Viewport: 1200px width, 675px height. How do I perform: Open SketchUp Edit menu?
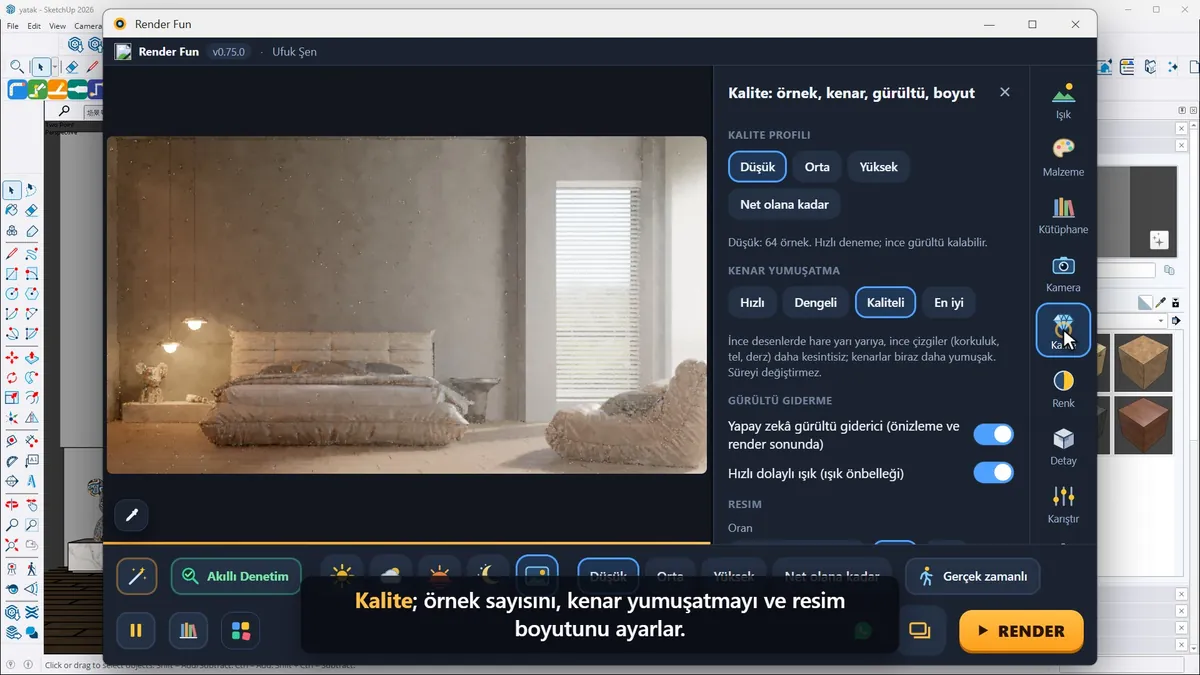[35, 26]
